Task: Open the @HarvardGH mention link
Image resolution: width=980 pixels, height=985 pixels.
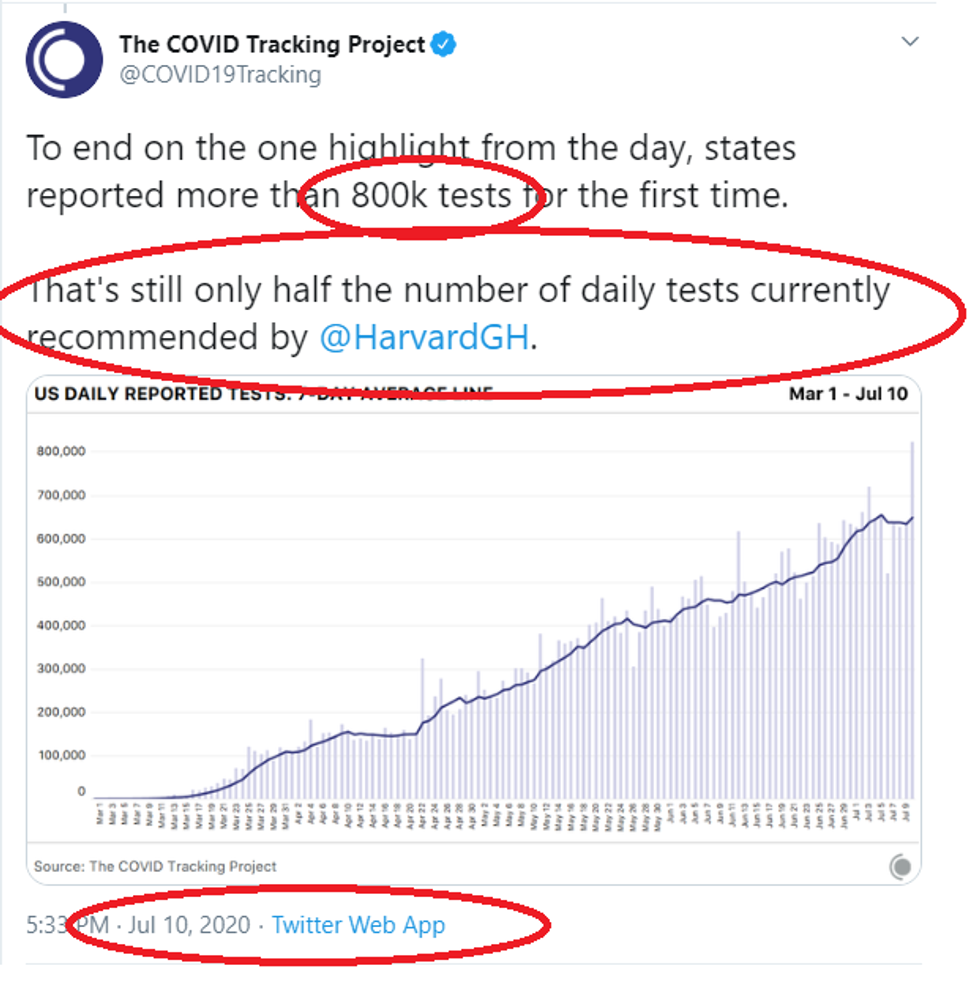Action: point(422,338)
